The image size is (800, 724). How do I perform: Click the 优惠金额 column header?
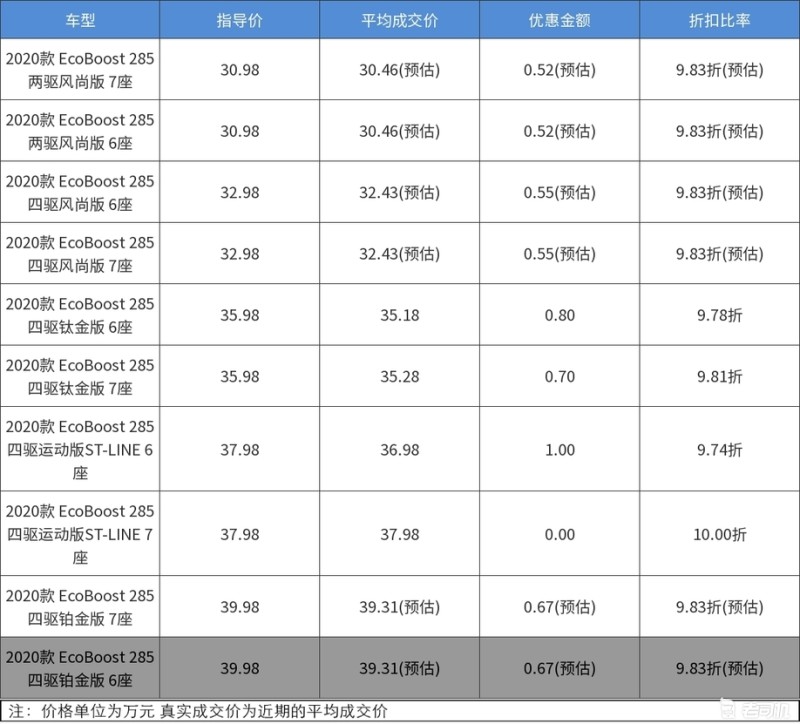pyautogui.click(x=560, y=20)
